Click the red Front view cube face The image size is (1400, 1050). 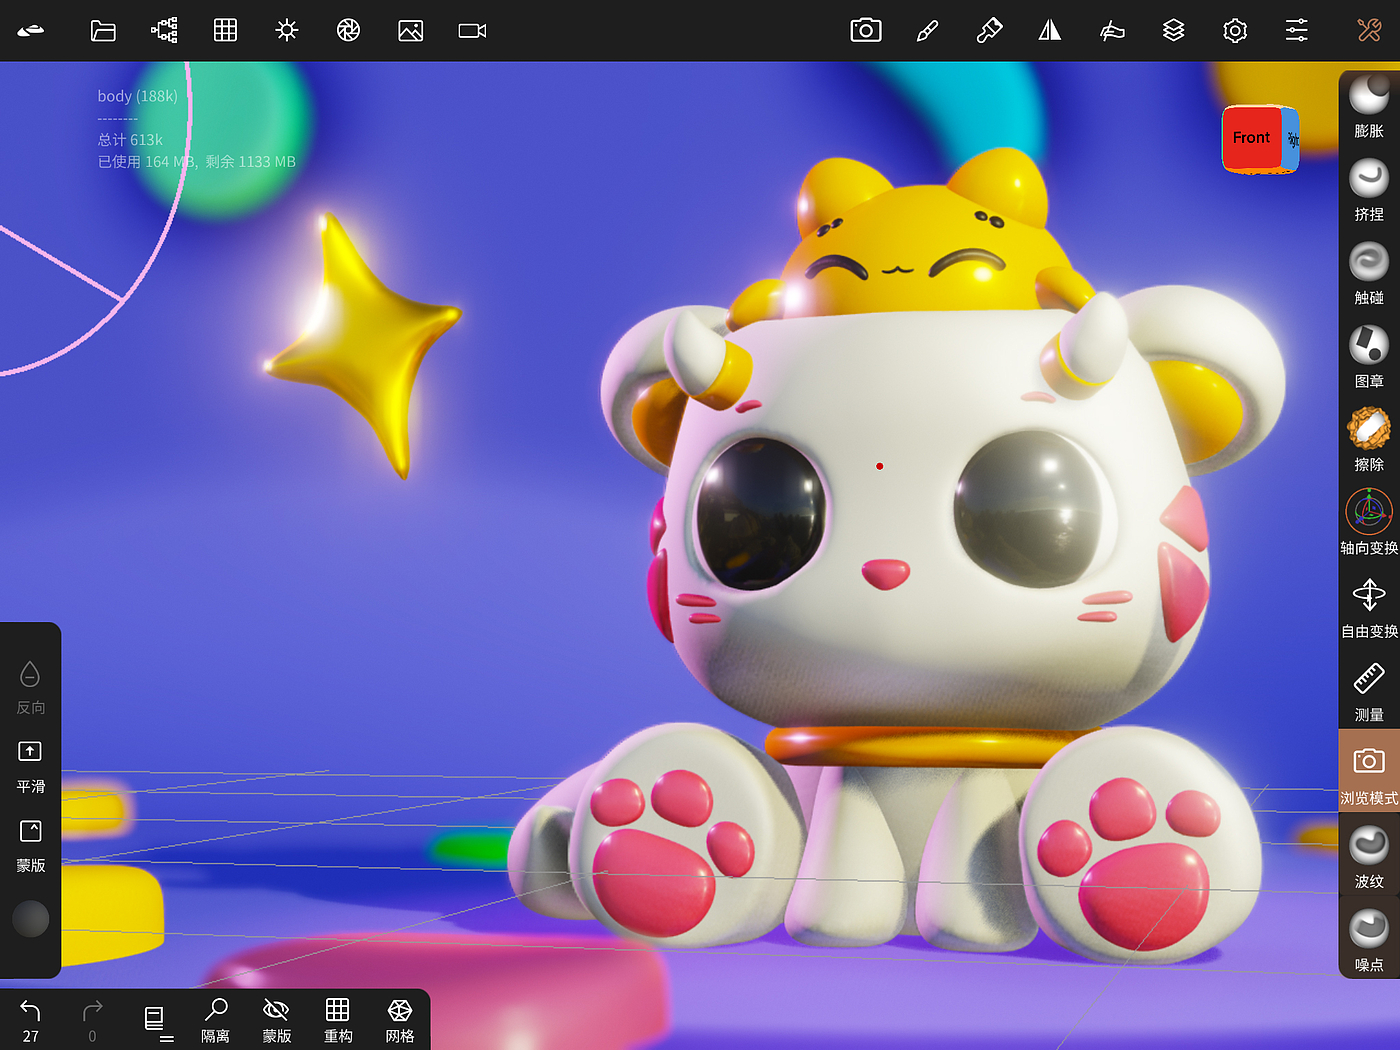click(x=1251, y=138)
